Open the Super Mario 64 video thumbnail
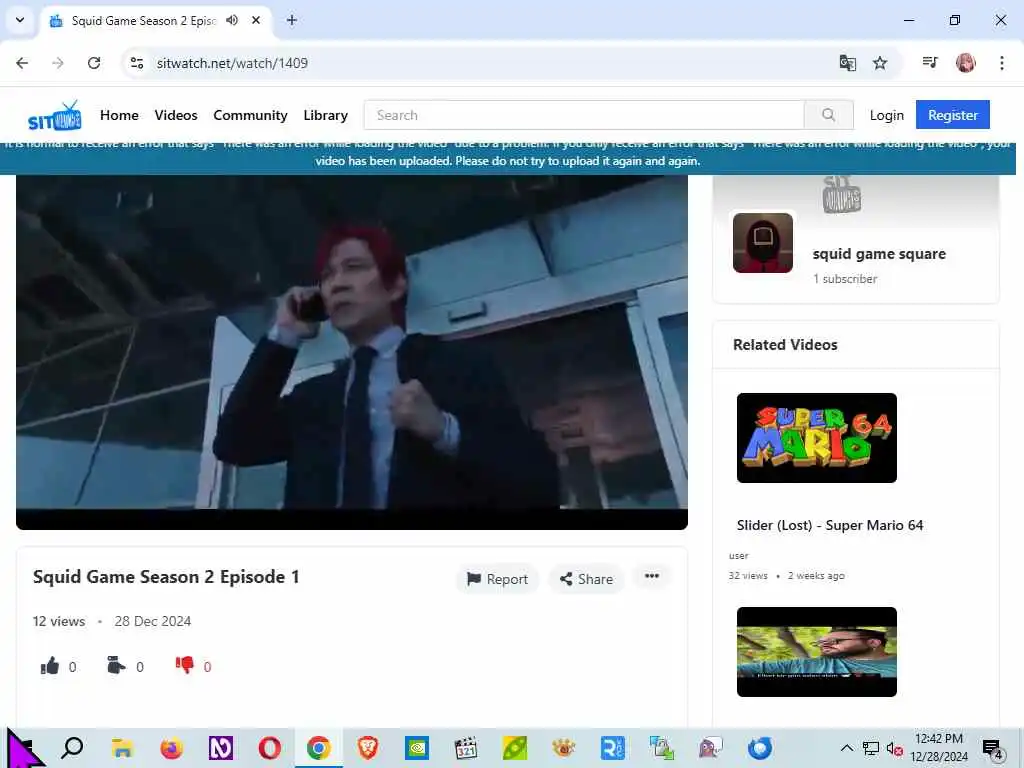 coord(816,438)
